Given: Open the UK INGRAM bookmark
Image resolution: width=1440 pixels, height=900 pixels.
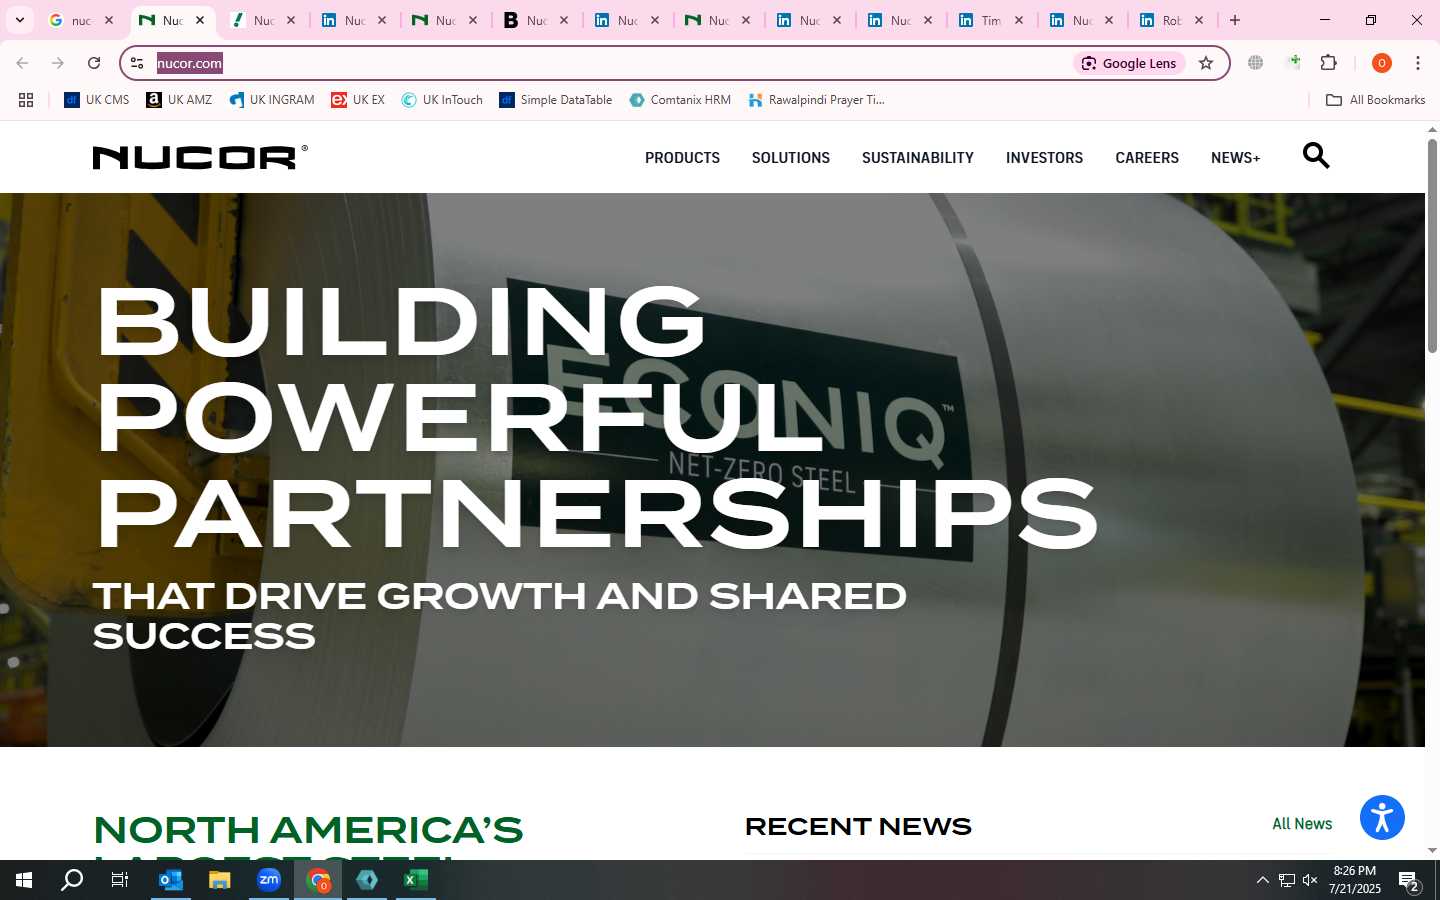Looking at the screenshot, I should coord(271,100).
